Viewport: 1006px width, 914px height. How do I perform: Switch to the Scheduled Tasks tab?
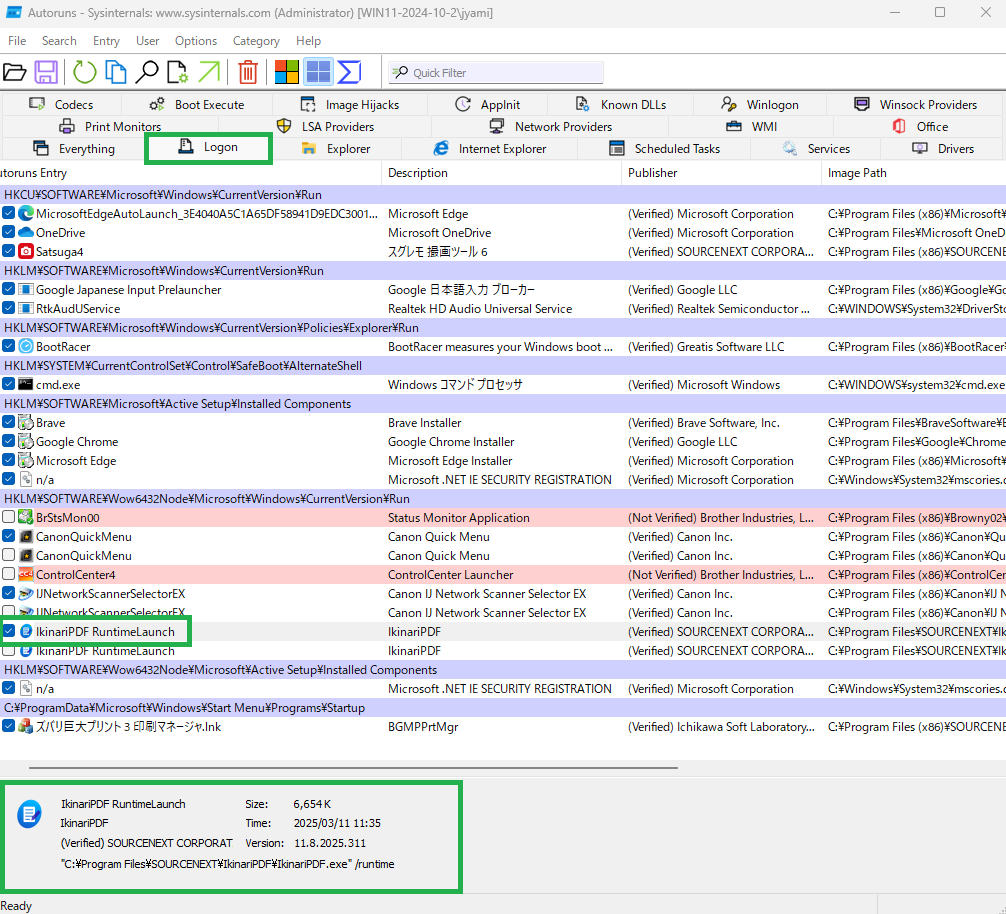click(x=664, y=149)
